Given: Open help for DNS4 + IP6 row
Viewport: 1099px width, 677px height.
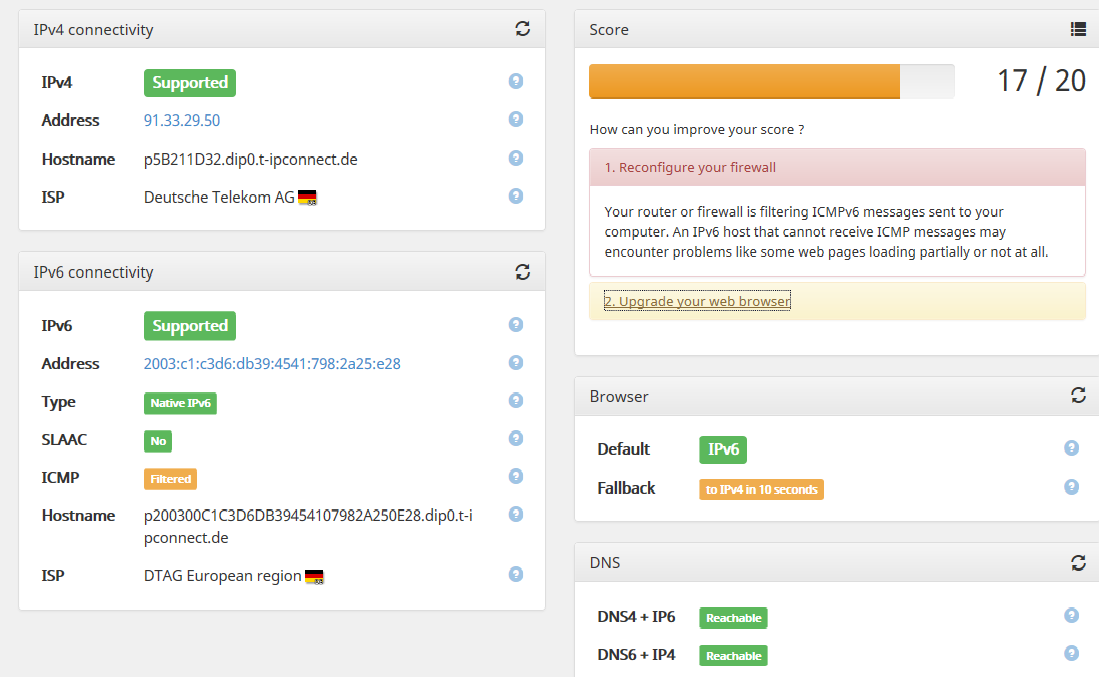Looking at the screenshot, I should 1071,616.
